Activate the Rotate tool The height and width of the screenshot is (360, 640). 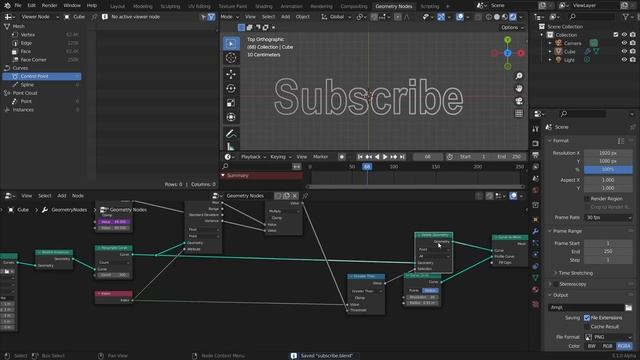pos(231,89)
